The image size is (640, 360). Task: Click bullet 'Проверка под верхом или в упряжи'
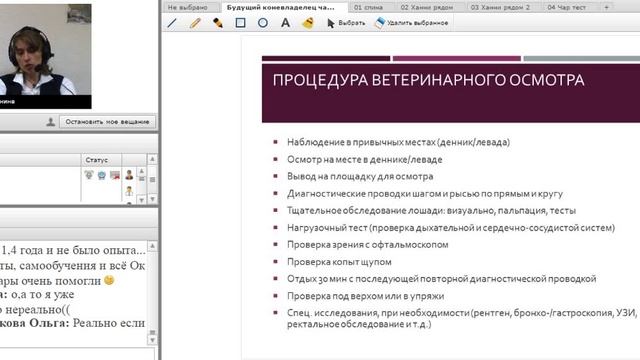[x=365, y=296]
